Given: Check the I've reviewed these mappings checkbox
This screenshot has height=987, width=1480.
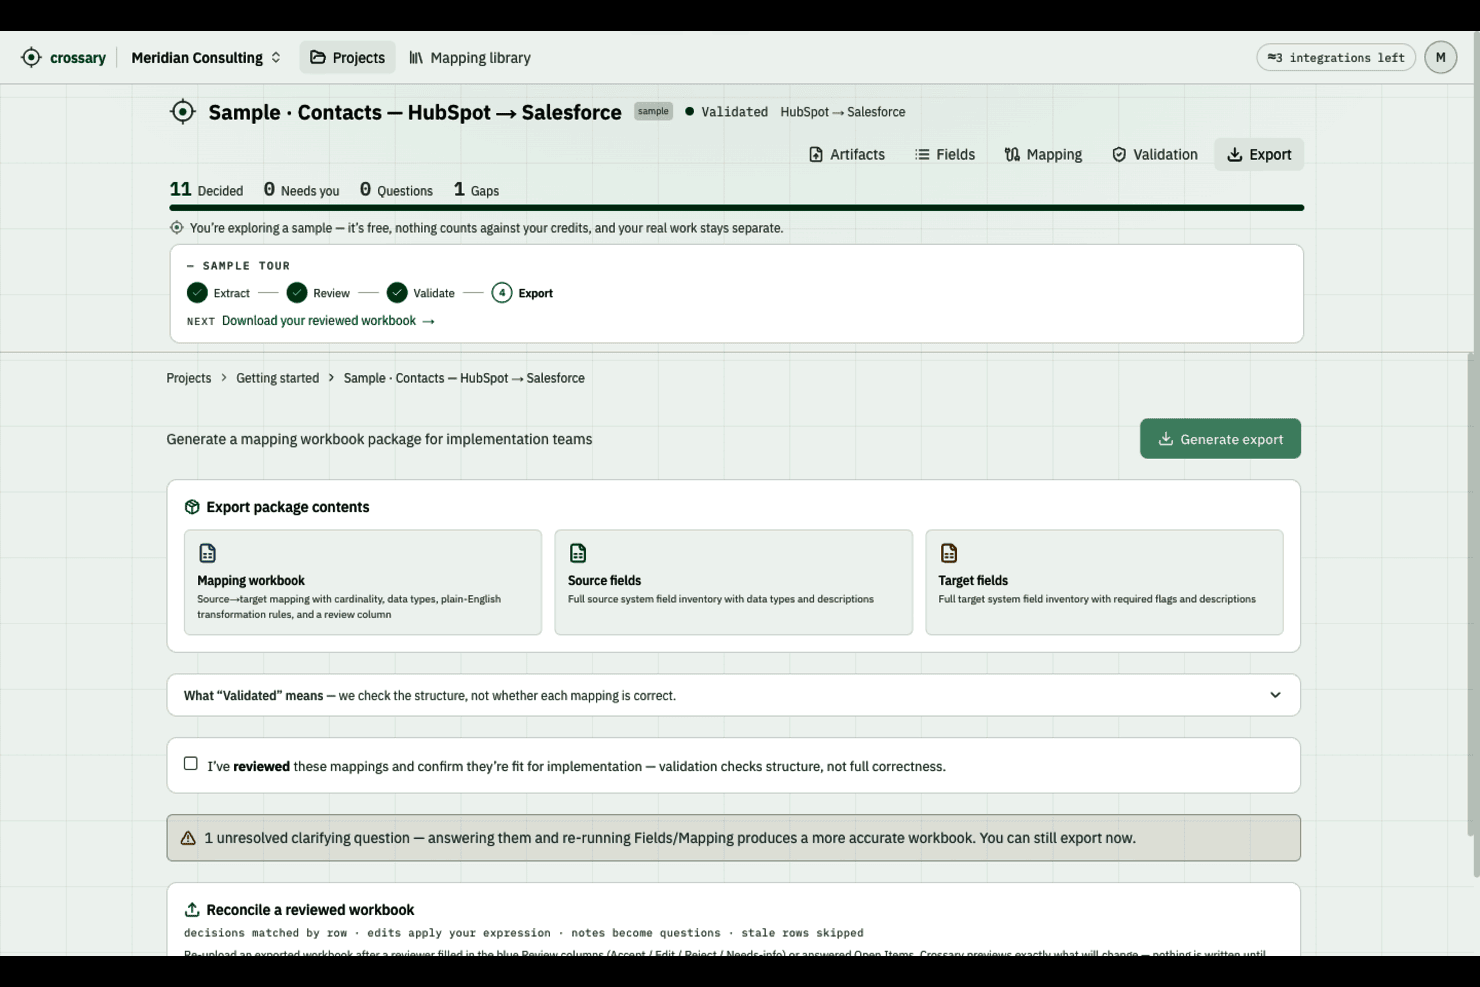Looking at the screenshot, I should coord(191,763).
